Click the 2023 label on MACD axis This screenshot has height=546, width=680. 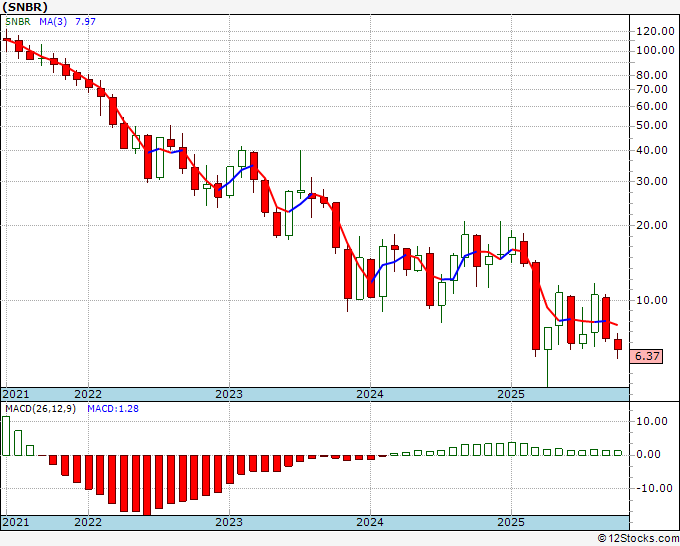229,522
